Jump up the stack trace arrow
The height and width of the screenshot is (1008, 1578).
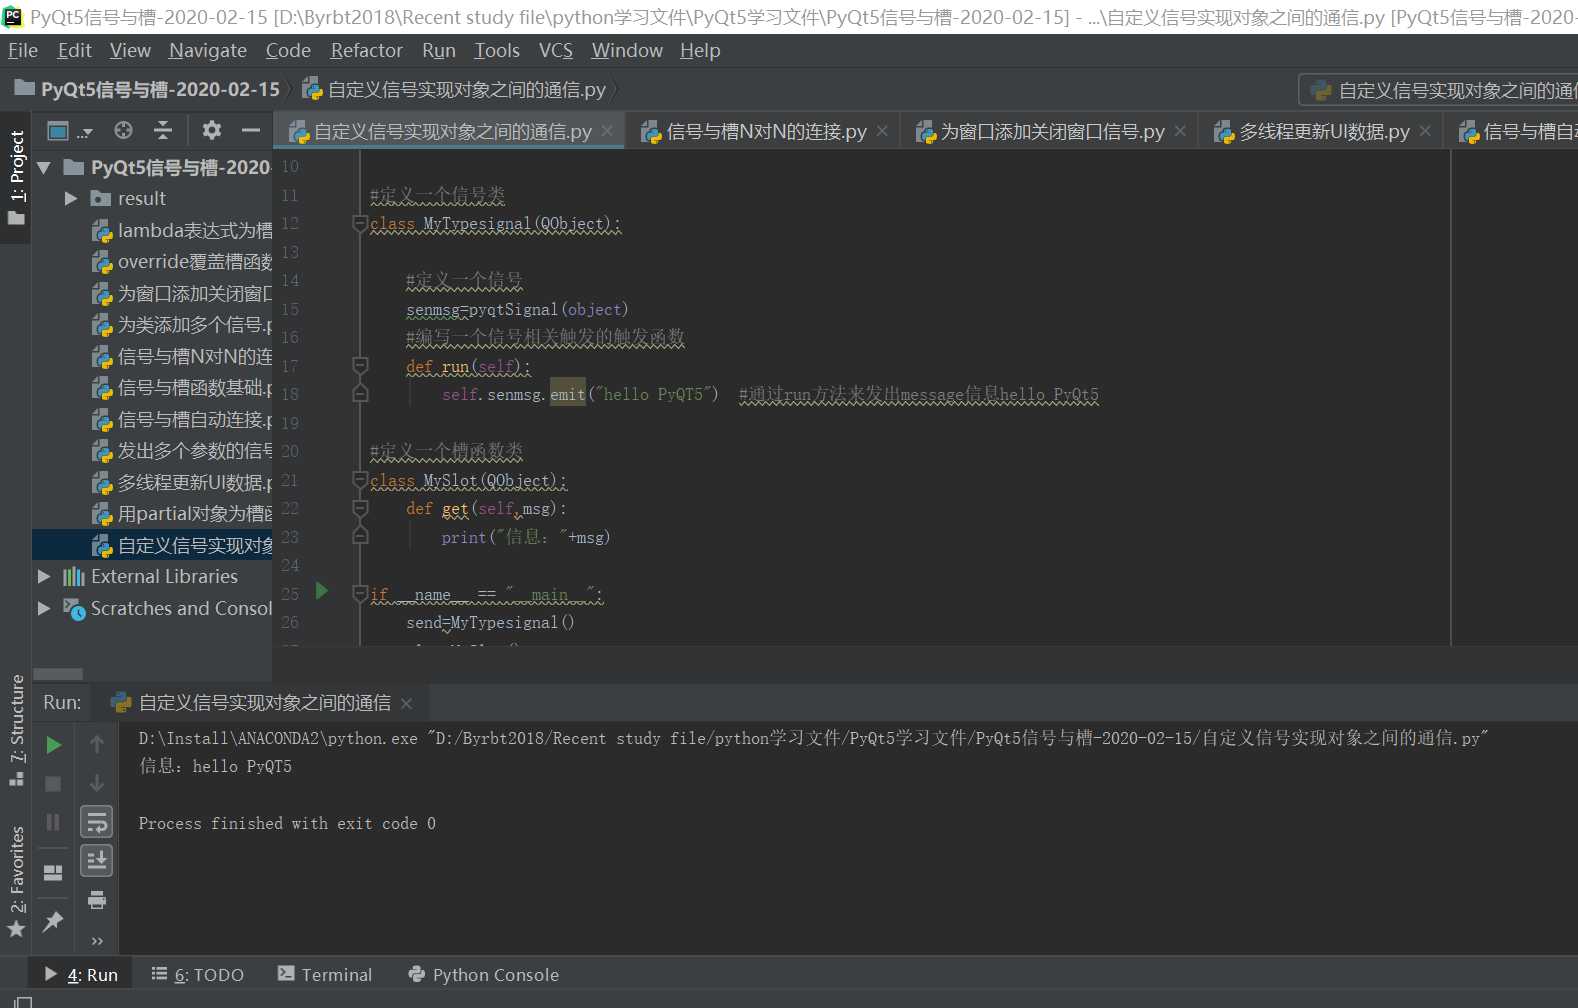point(97,744)
